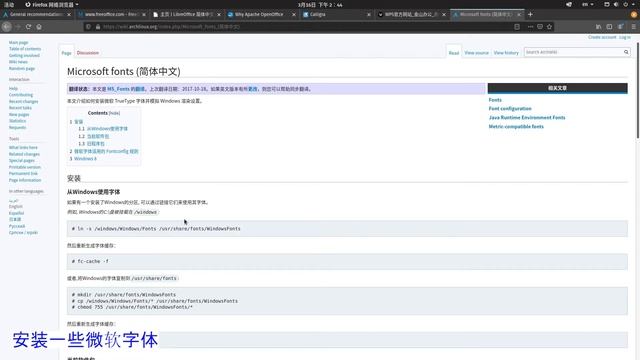Click the Pocket save icon
The image size is (640, 360).
540,27
